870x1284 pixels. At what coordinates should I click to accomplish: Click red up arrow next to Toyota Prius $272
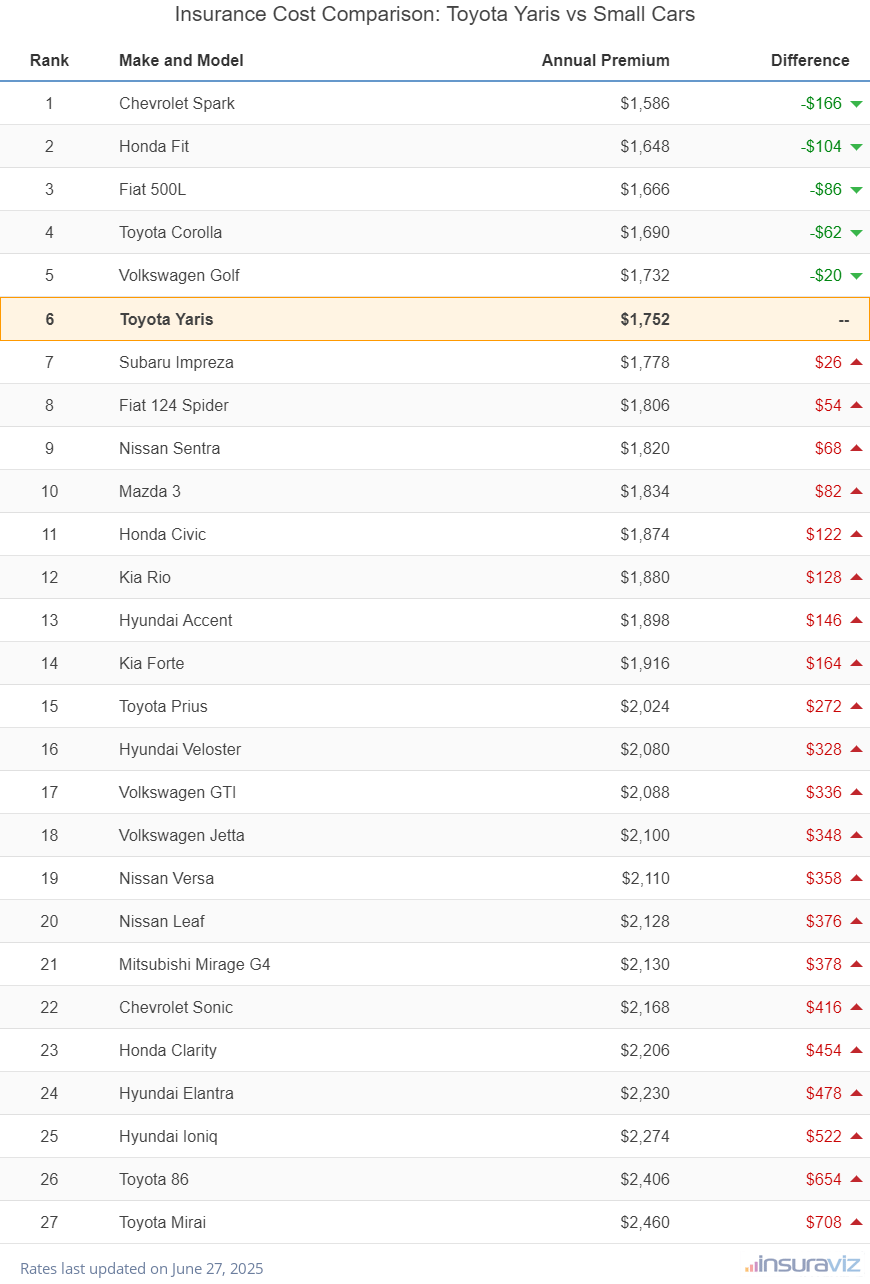856,706
